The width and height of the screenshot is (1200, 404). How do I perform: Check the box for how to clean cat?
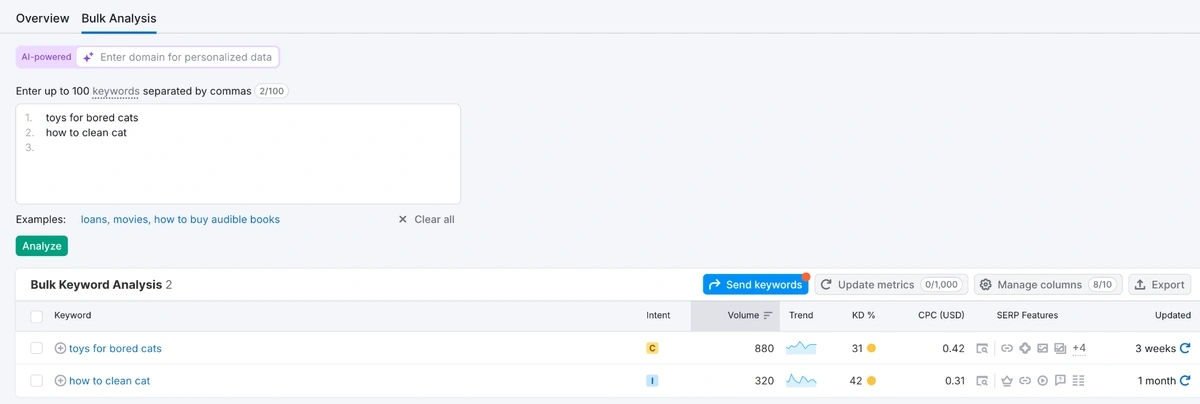coord(36,380)
